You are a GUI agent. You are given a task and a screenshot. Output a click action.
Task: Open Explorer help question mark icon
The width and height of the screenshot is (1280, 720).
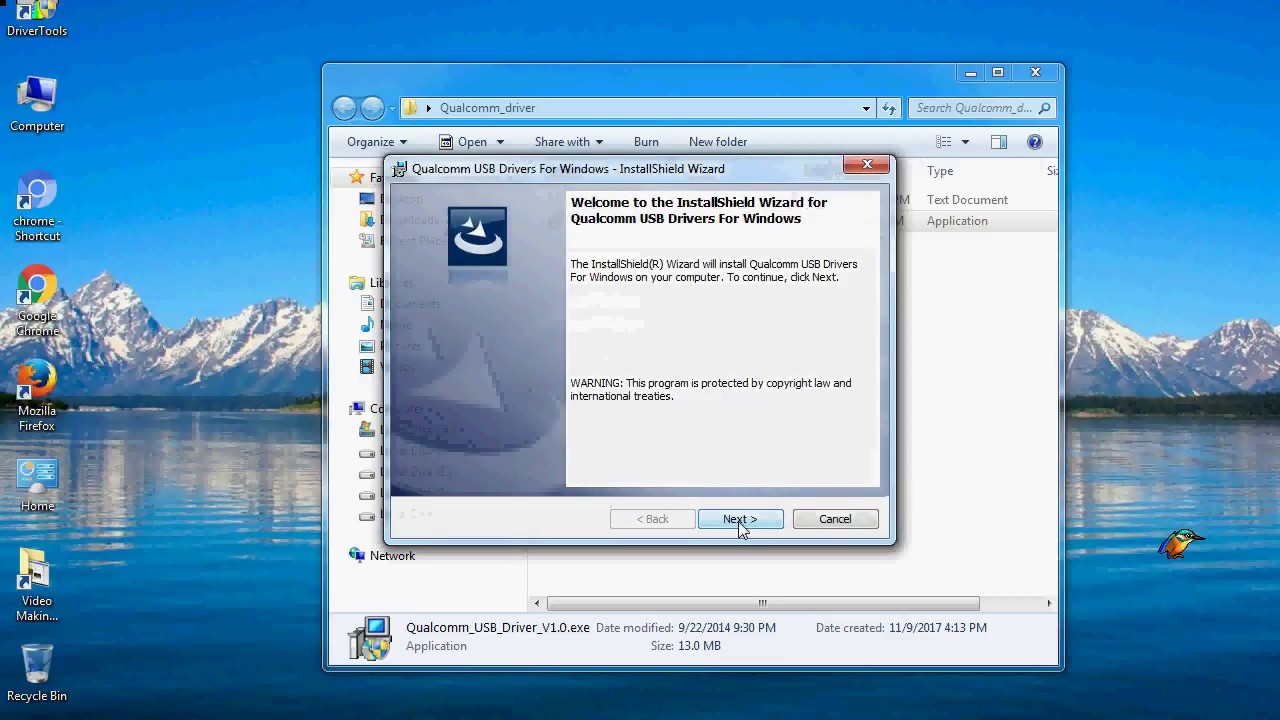[x=1035, y=142]
